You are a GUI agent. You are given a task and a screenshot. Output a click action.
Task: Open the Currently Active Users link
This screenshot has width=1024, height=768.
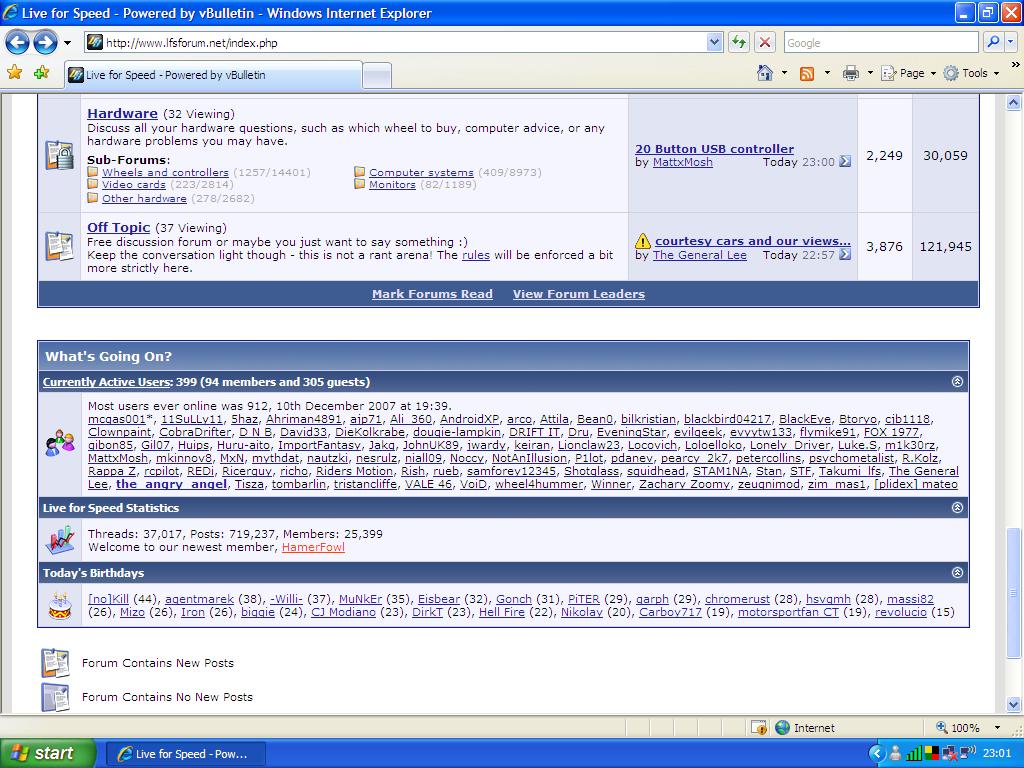[x=107, y=382]
